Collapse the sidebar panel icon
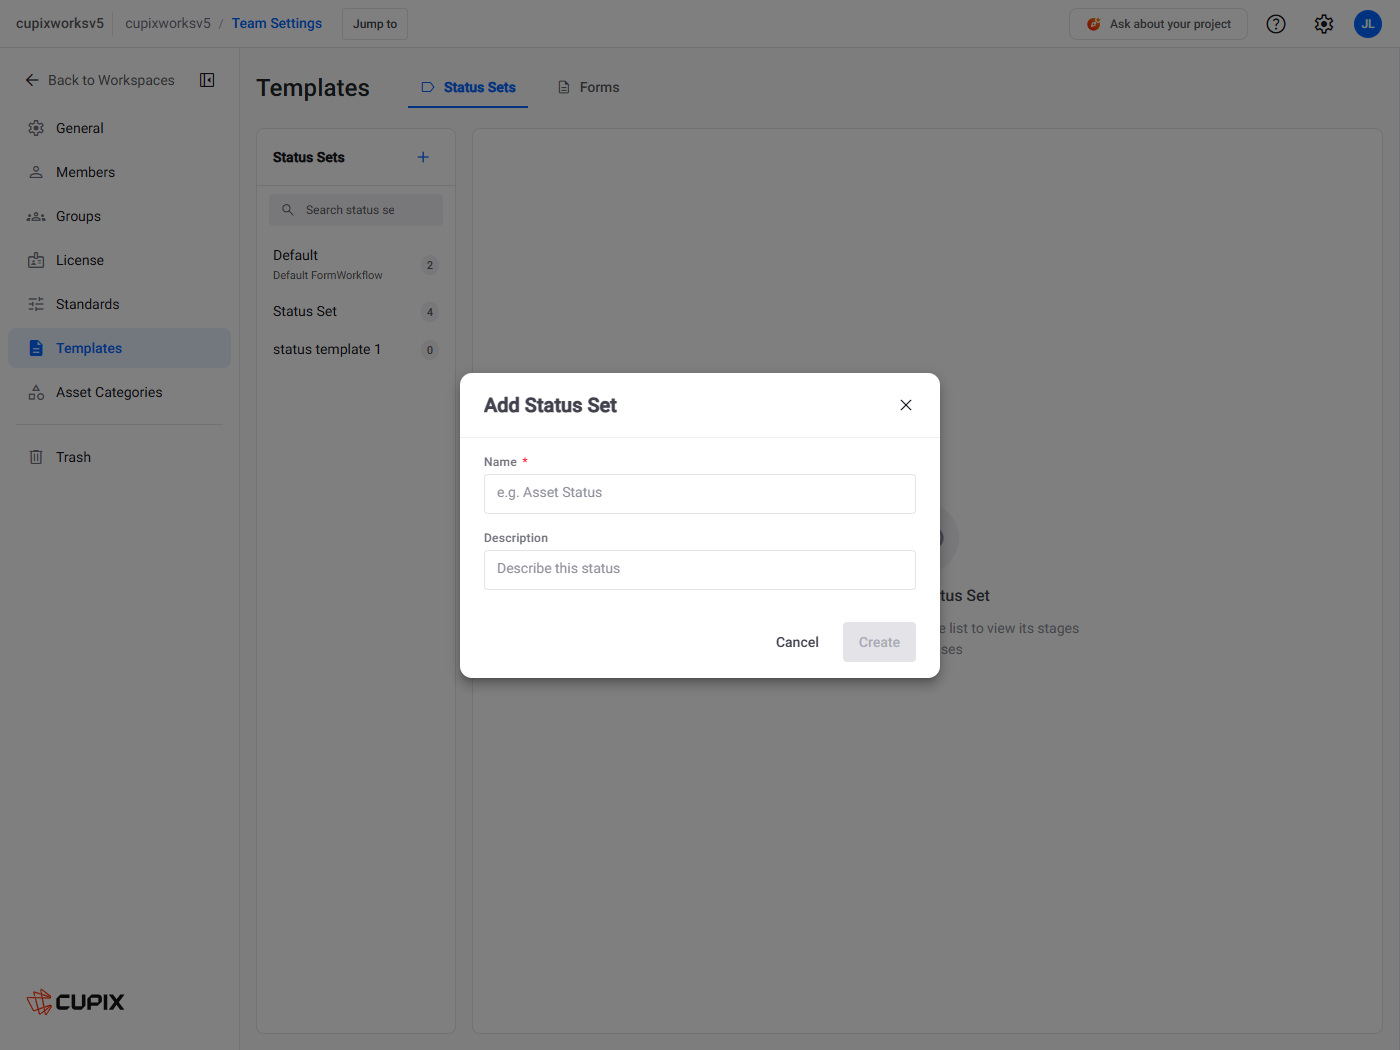Viewport: 1400px width, 1050px height. pyautogui.click(x=207, y=80)
